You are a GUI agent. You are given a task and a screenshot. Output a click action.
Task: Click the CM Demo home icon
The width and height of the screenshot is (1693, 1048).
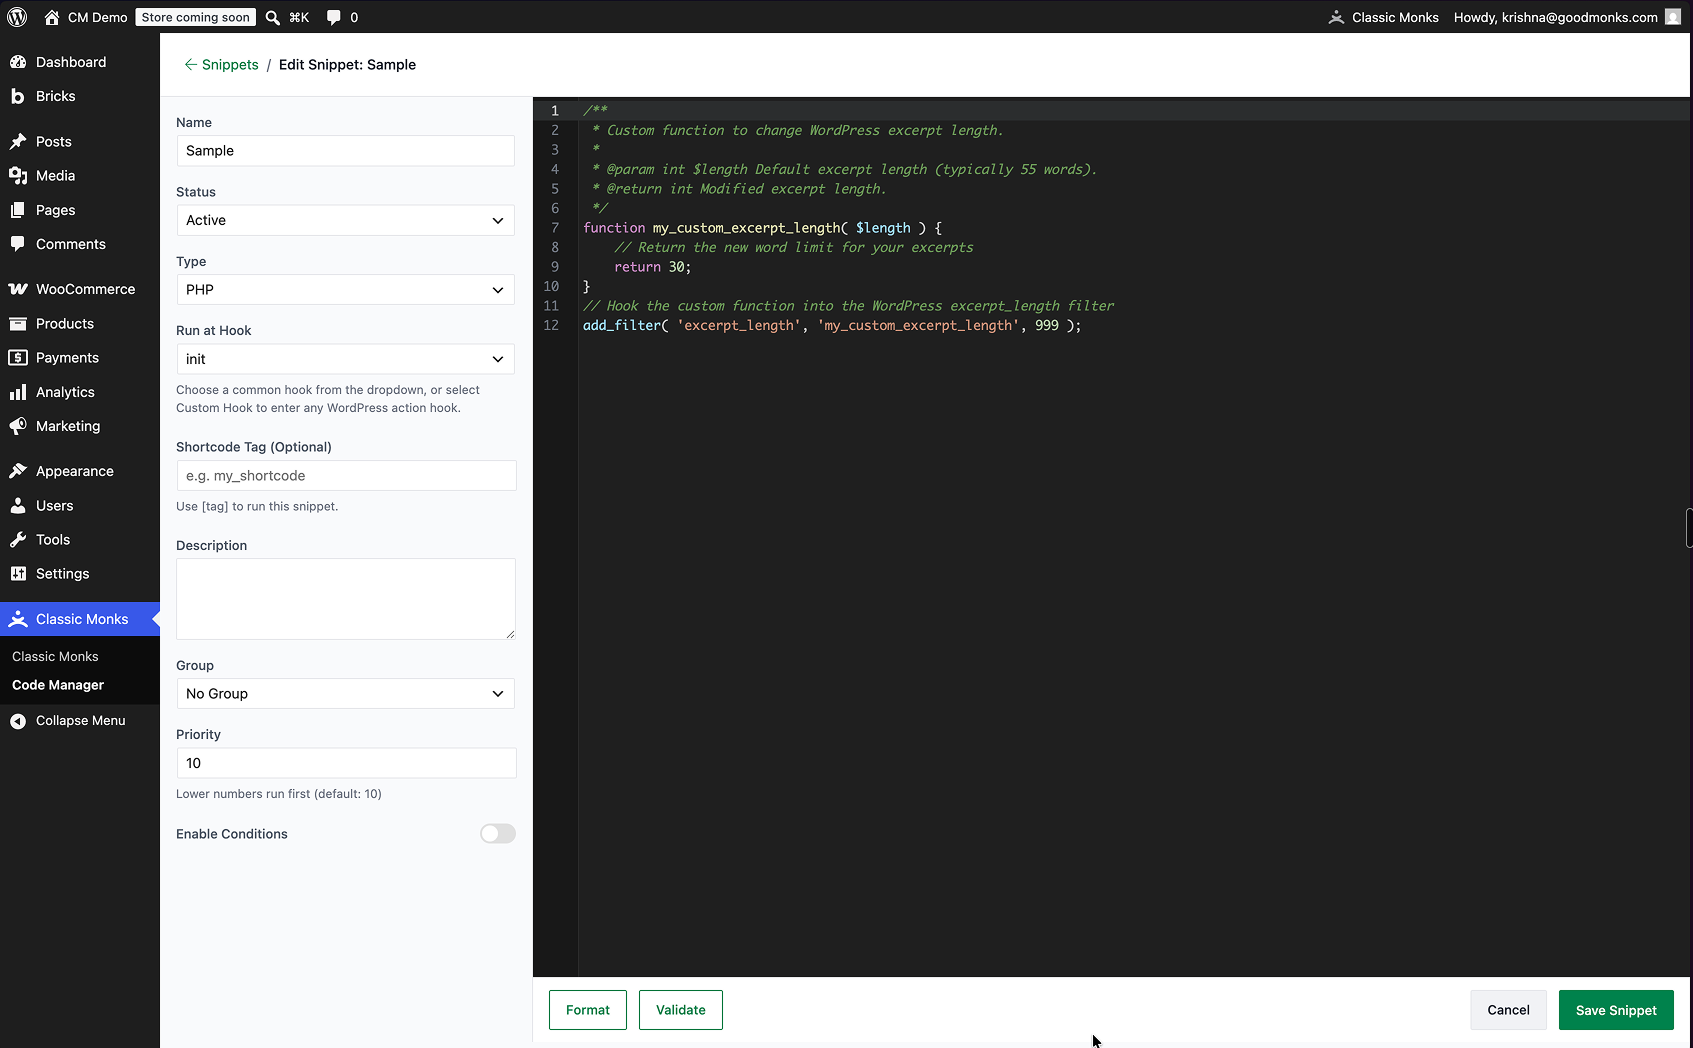(x=52, y=17)
